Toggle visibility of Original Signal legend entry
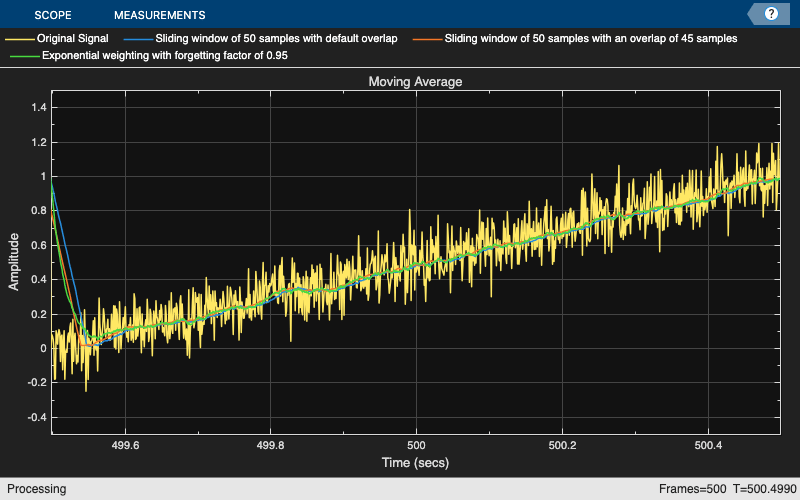This screenshot has height=500, width=800. (x=72, y=38)
